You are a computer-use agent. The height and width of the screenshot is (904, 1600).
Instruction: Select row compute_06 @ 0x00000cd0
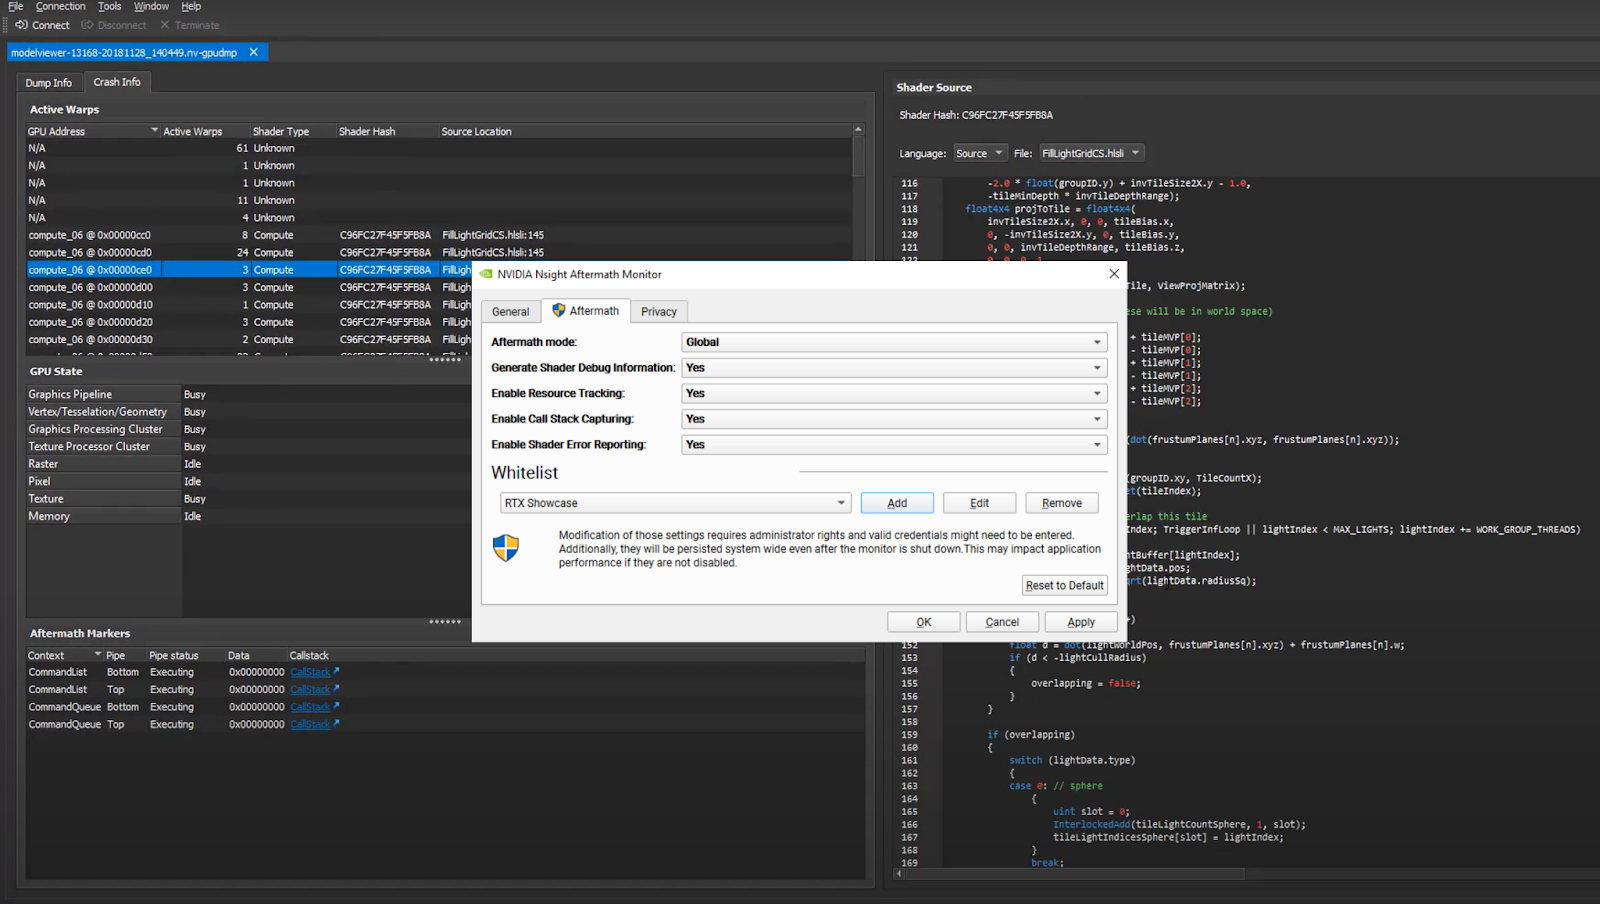click(440, 253)
